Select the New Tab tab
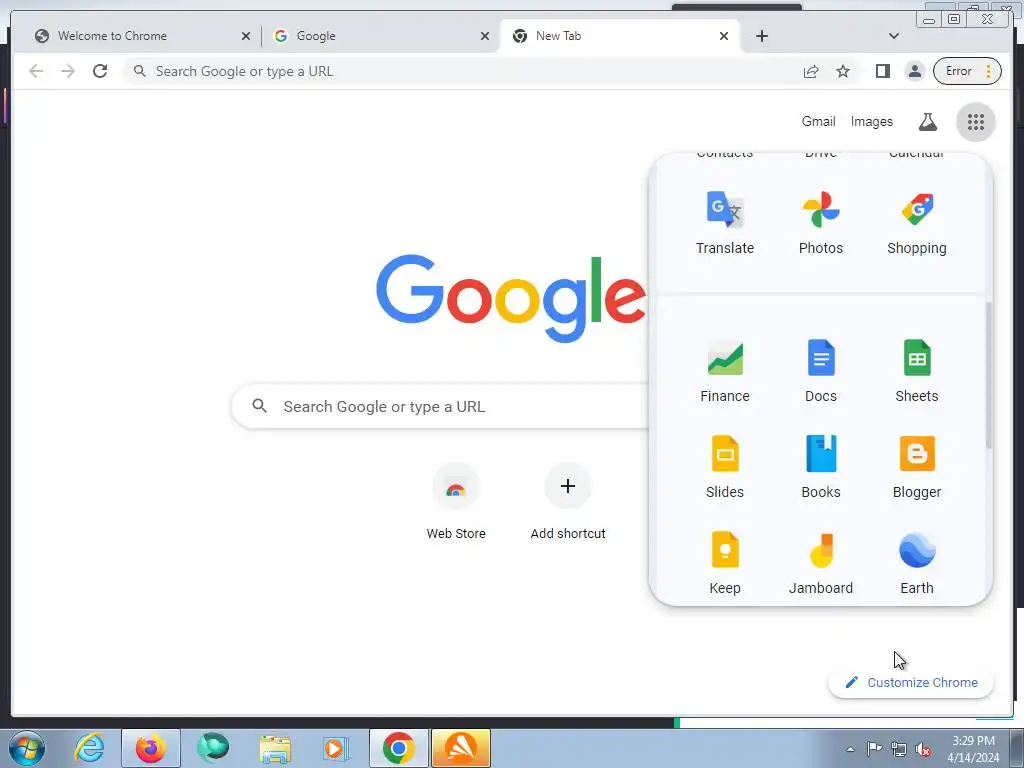 pyautogui.click(x=619, y=36)
